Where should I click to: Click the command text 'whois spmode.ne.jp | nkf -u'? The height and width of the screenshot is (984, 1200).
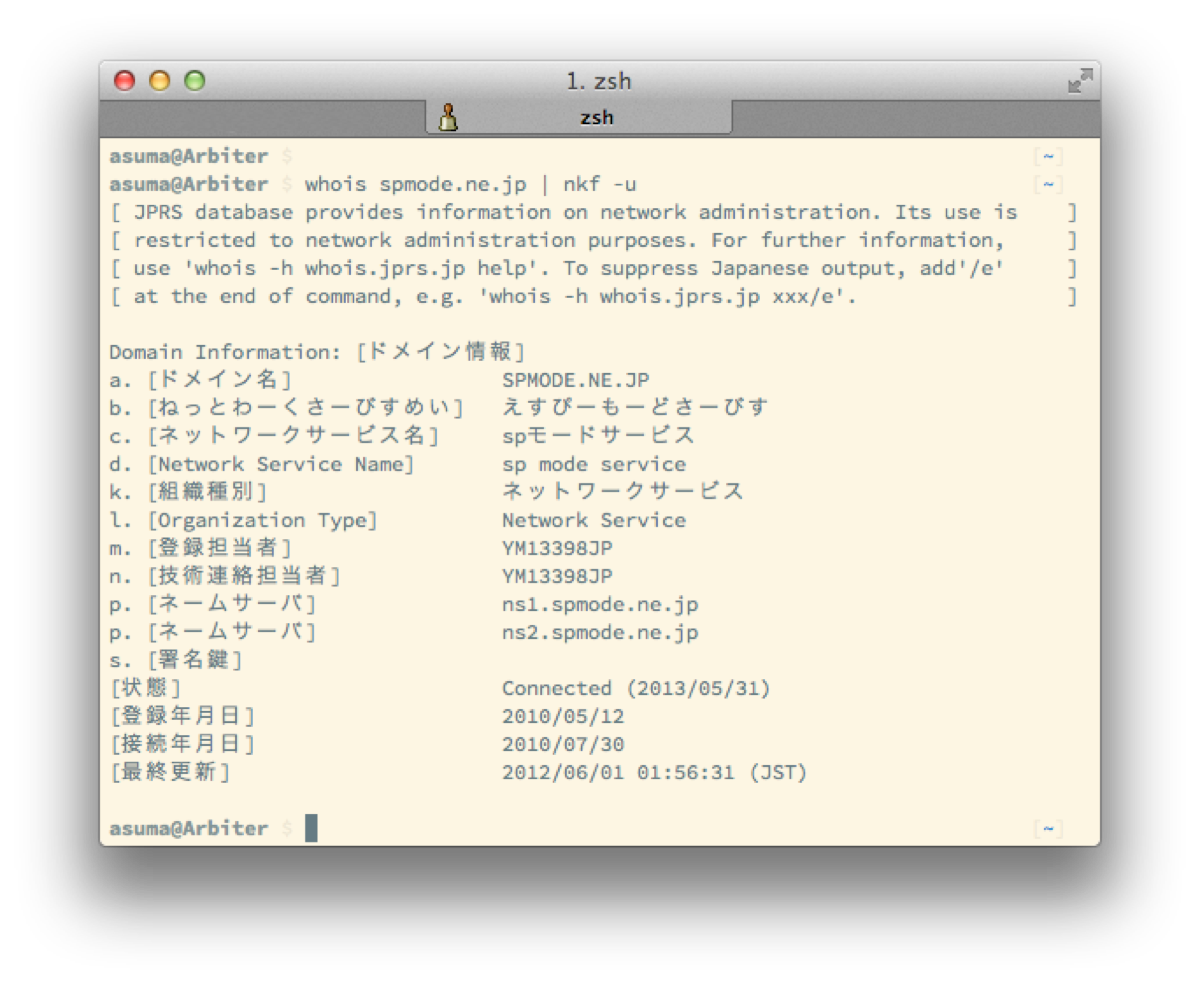pyautogui.click(x=471, y=185)
